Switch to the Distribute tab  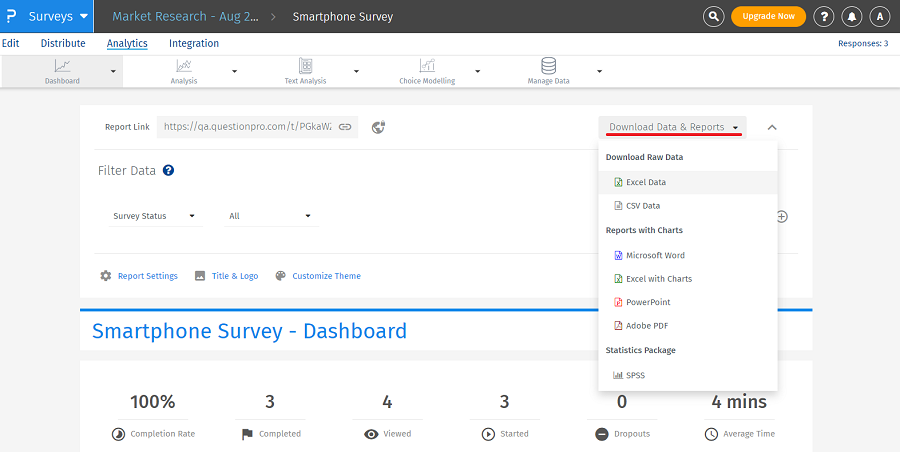[63, 43]
